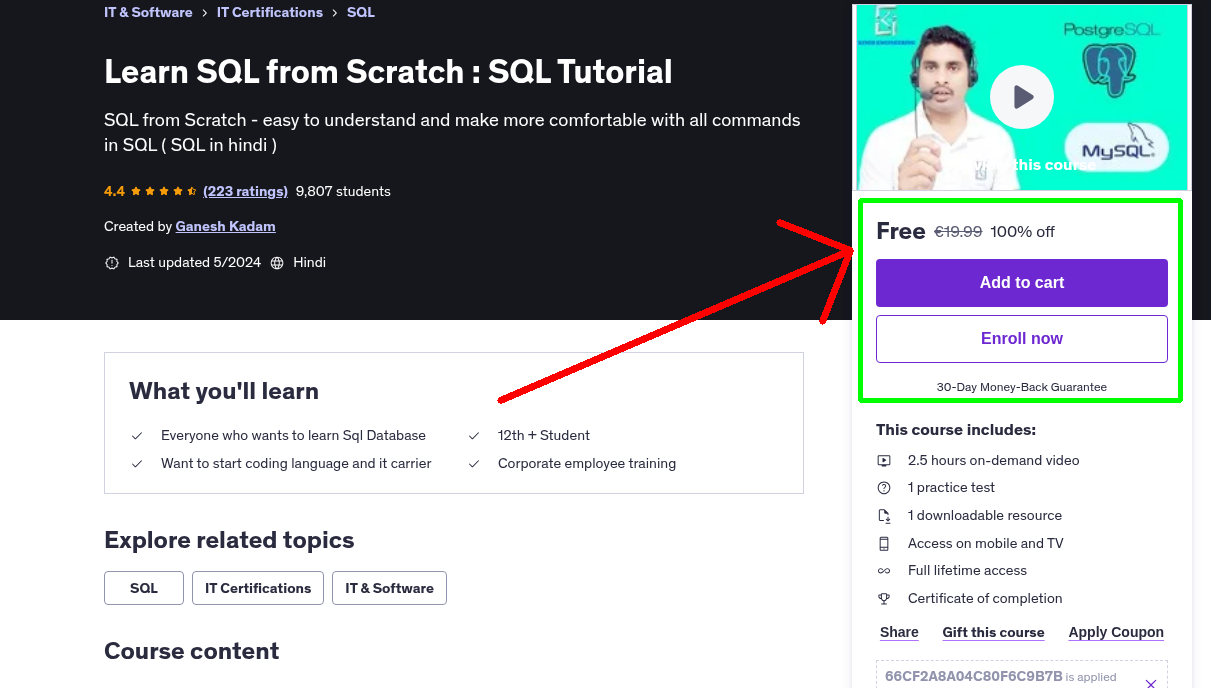Navigate to SQL breadcrumb

click(x=360, y=12)
